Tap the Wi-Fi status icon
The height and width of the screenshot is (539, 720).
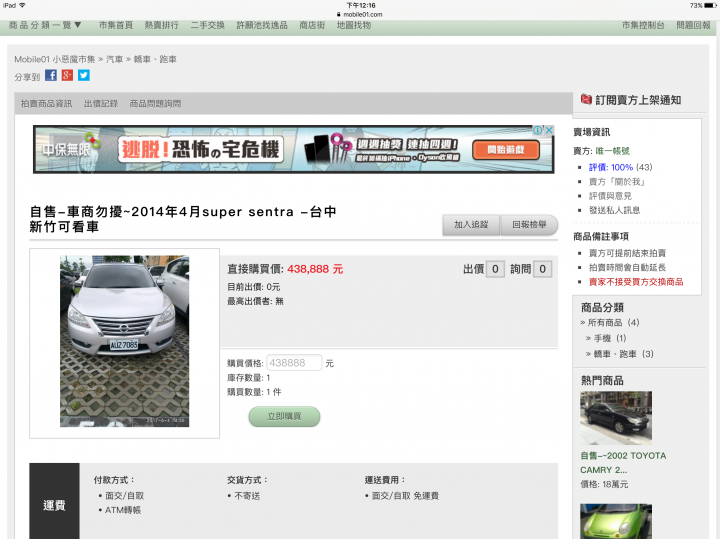[x=22, y=6]
